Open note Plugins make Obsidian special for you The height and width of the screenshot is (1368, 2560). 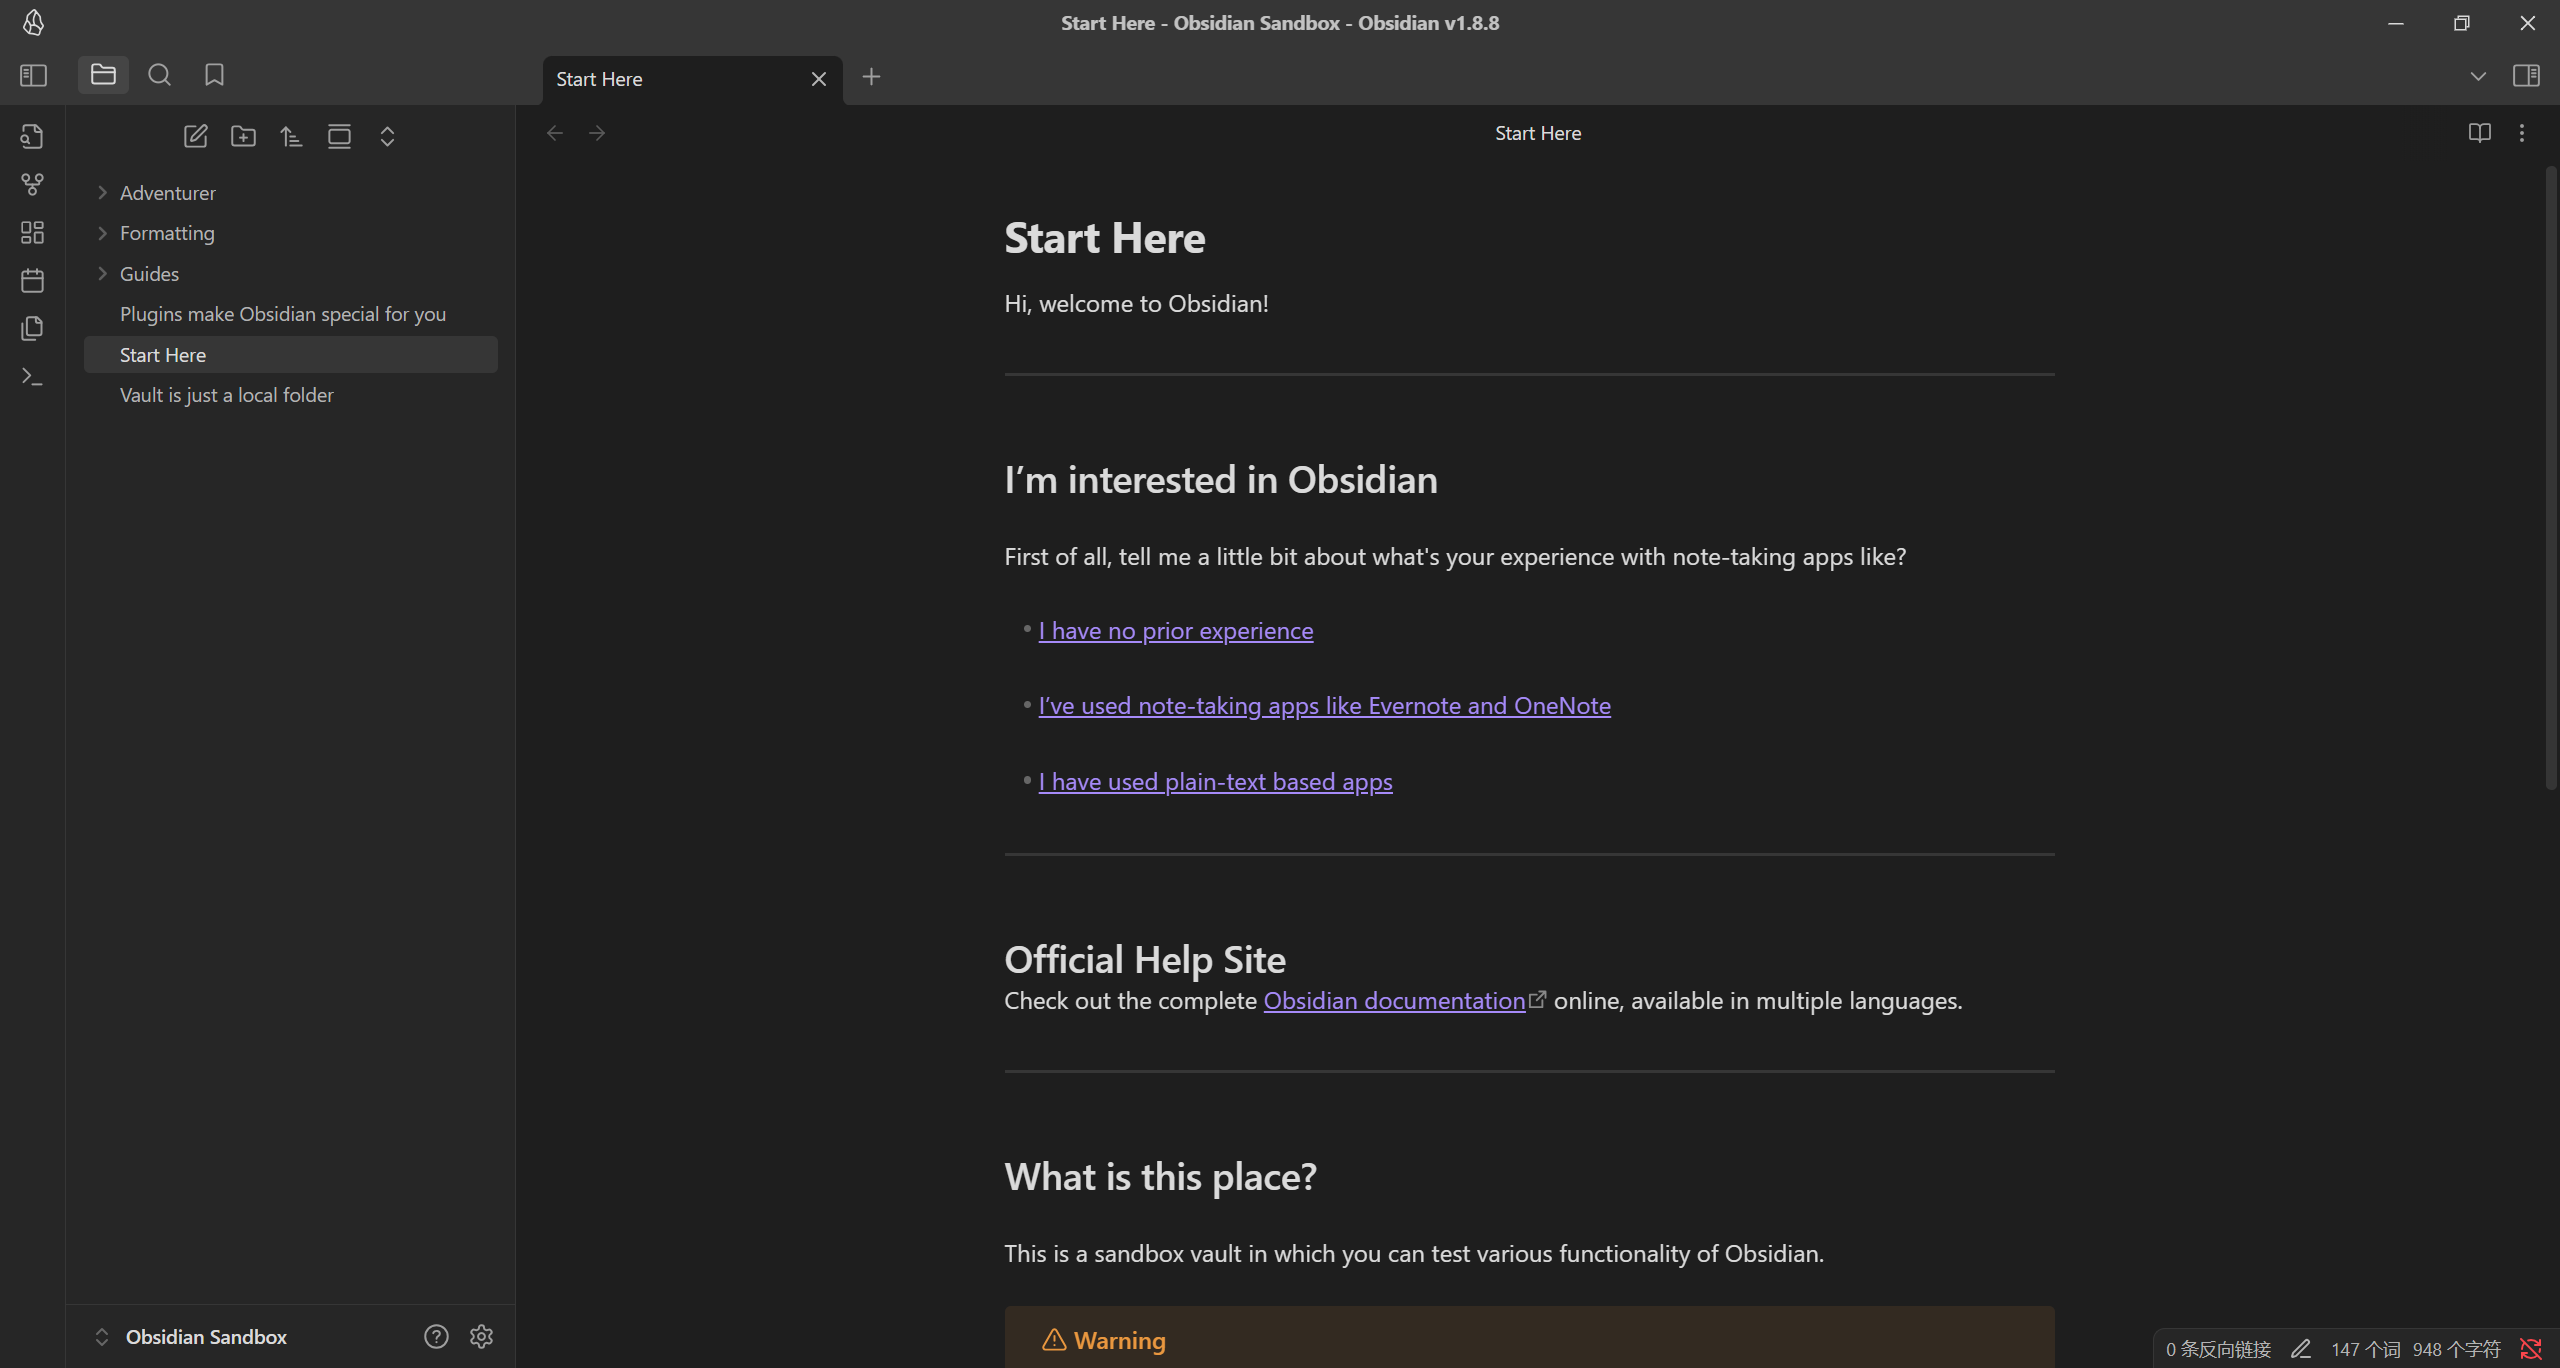click(x=291, y=314)
